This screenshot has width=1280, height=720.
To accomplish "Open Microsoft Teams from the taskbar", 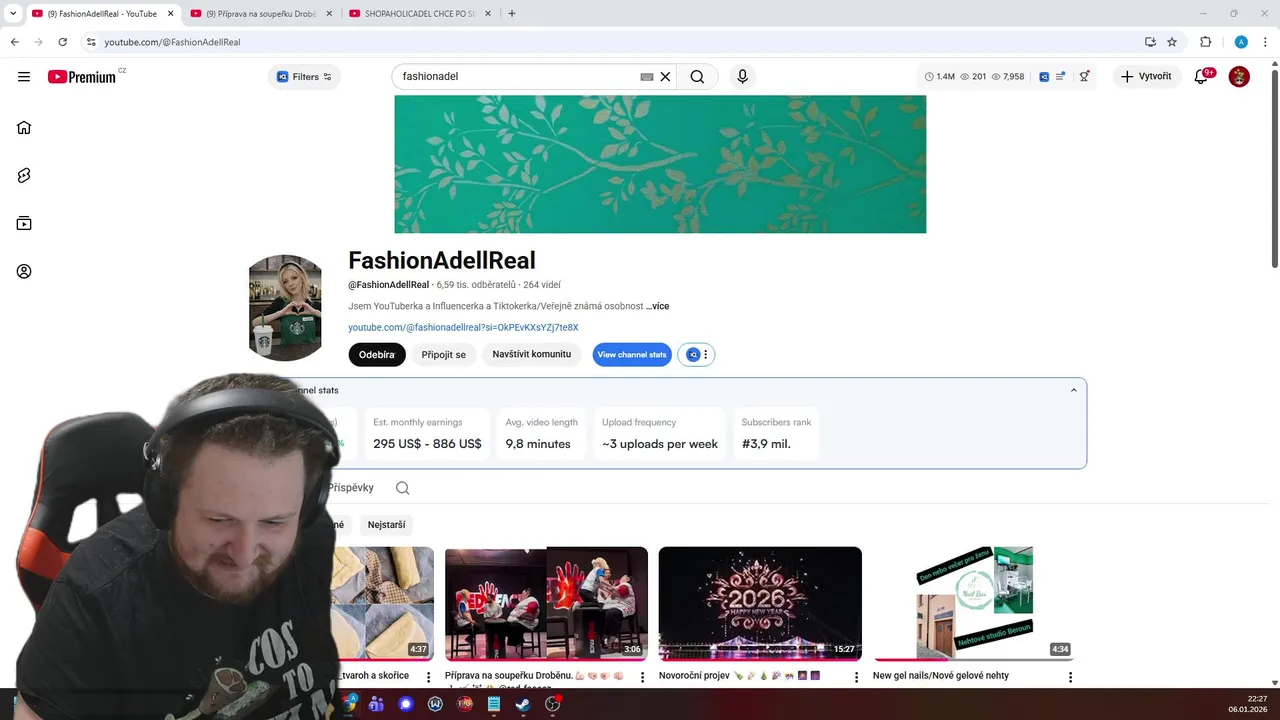I will click(x=377, y=704).
